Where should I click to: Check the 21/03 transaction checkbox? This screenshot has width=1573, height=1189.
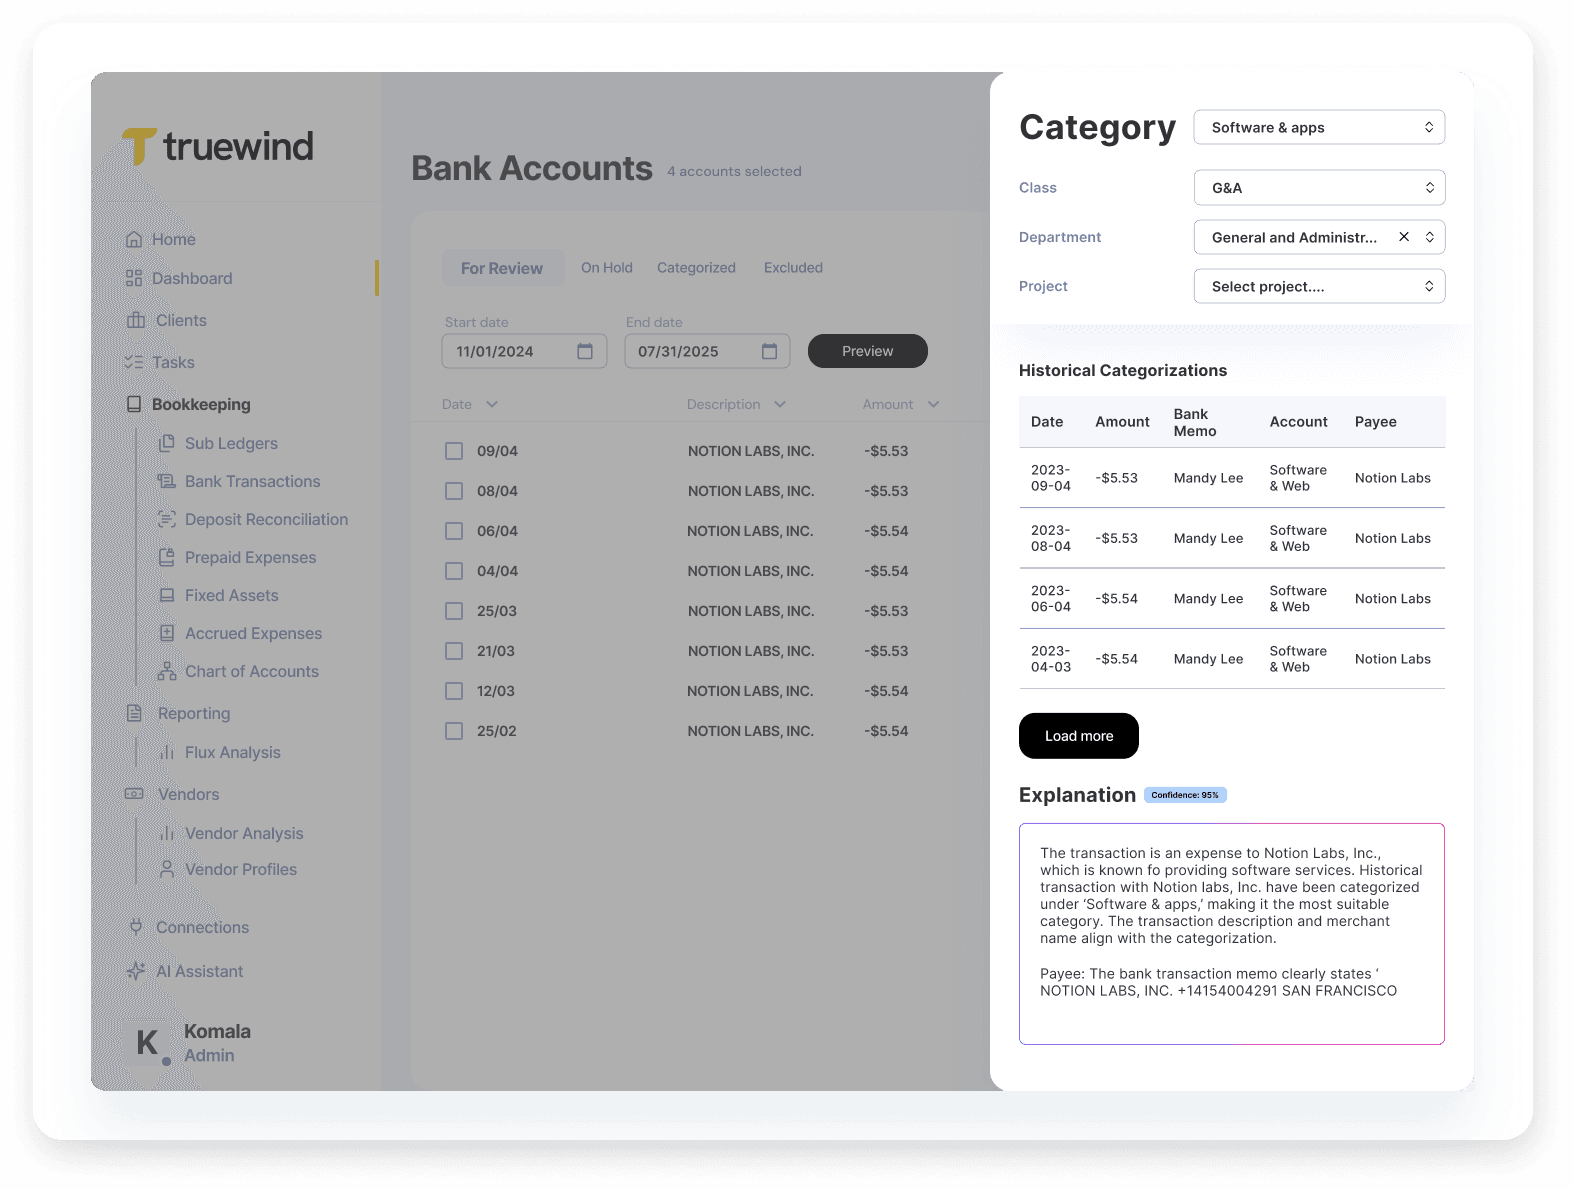454,651
